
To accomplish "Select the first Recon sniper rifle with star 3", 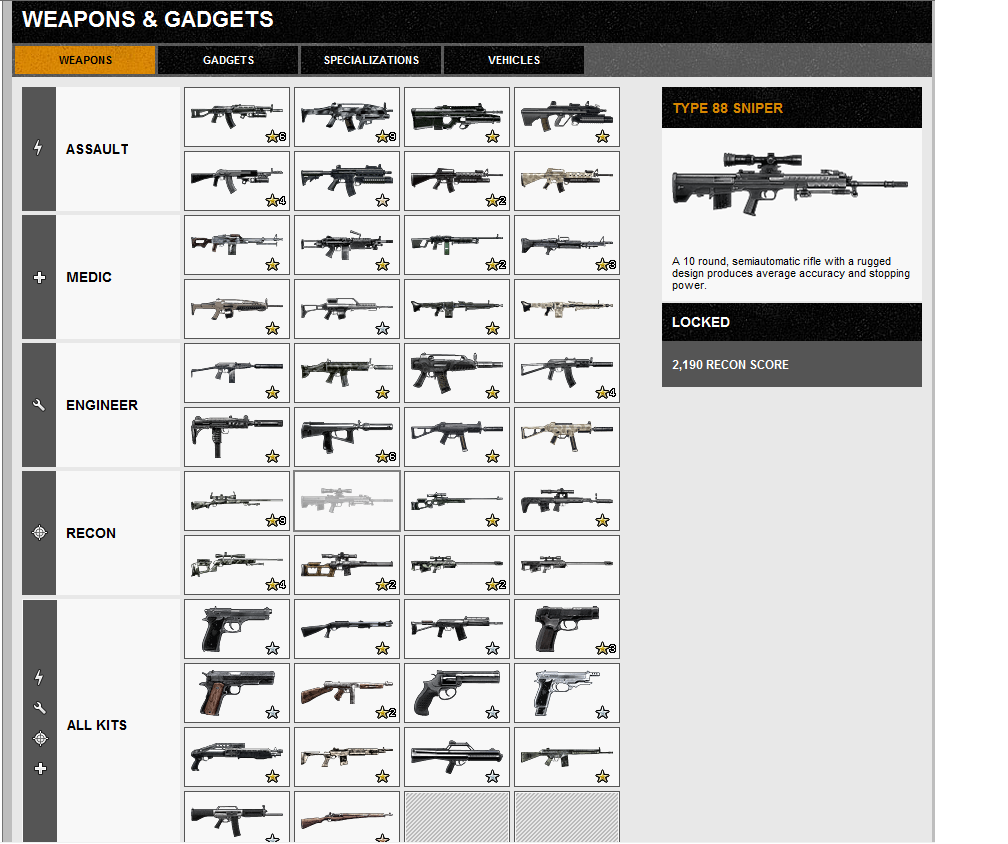I will pos(237,501).
